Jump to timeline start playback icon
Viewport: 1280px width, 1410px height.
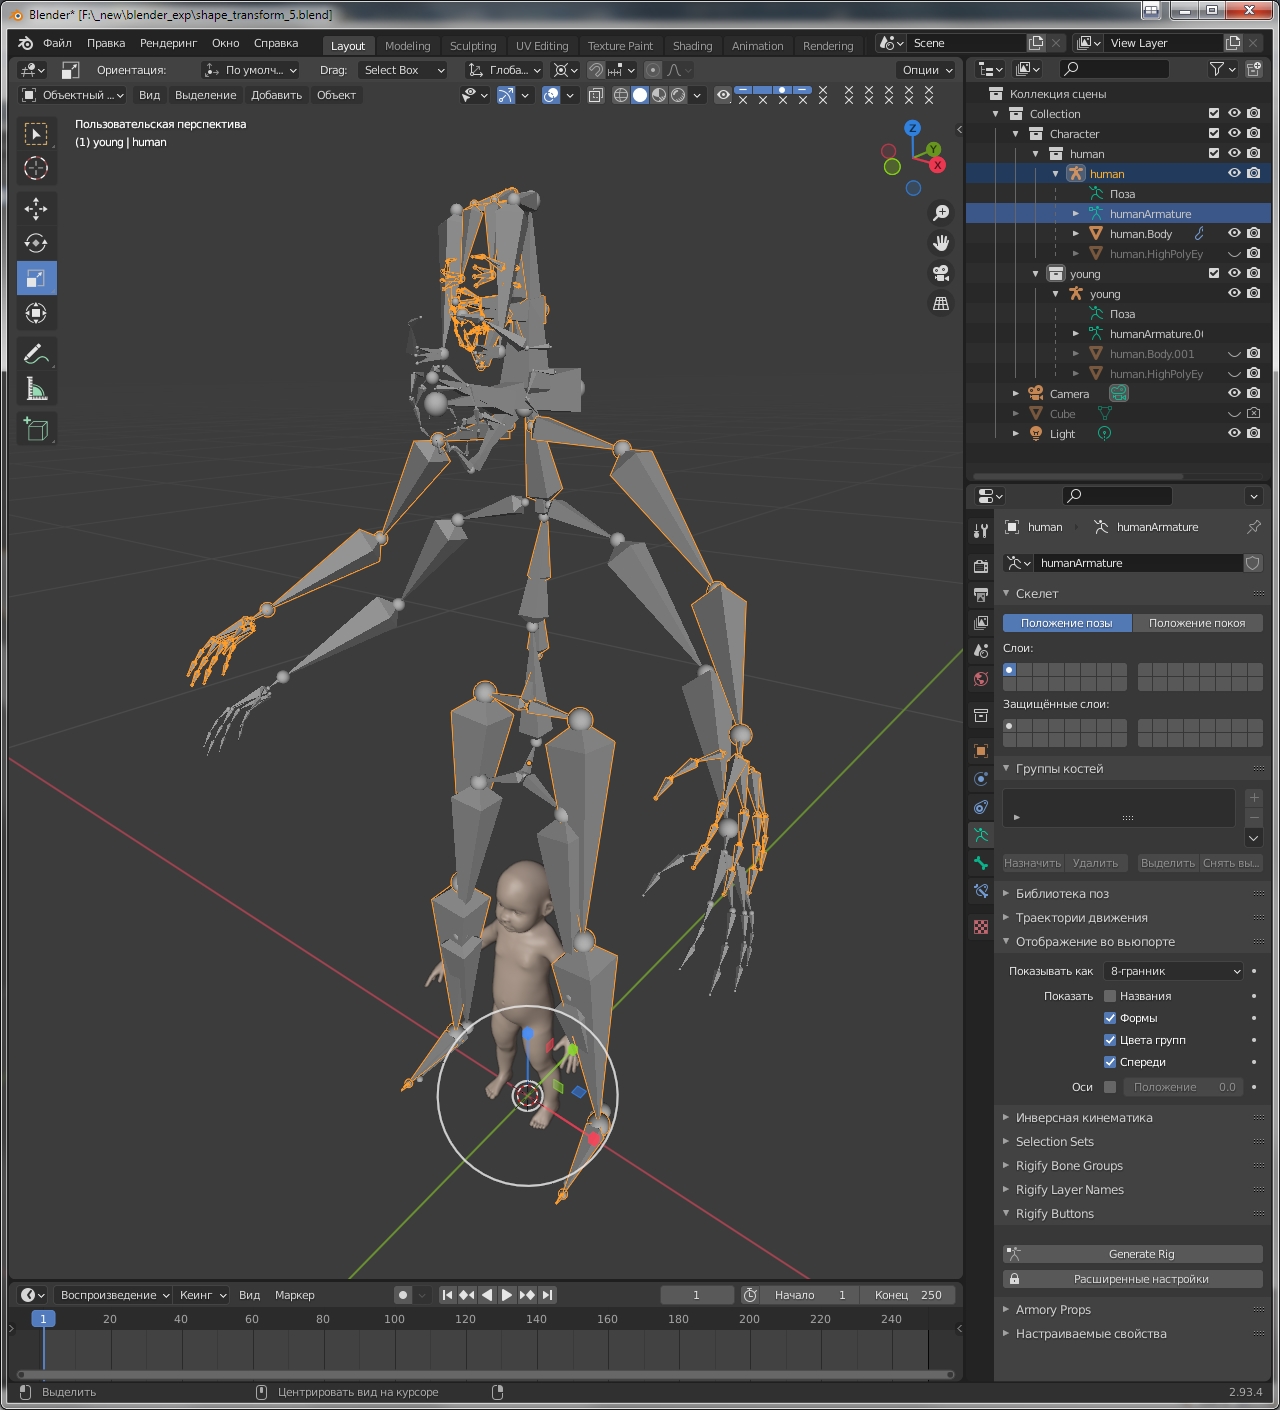pyautogui.click(x=447, y=1295)
